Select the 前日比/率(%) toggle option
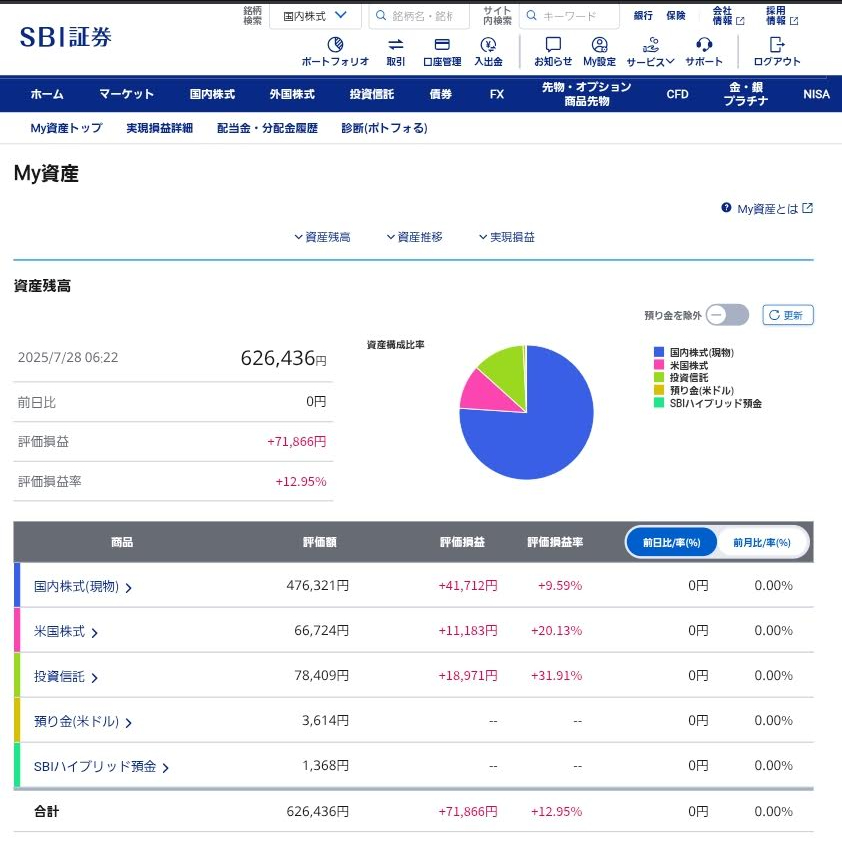 click(x=672, y=542)
